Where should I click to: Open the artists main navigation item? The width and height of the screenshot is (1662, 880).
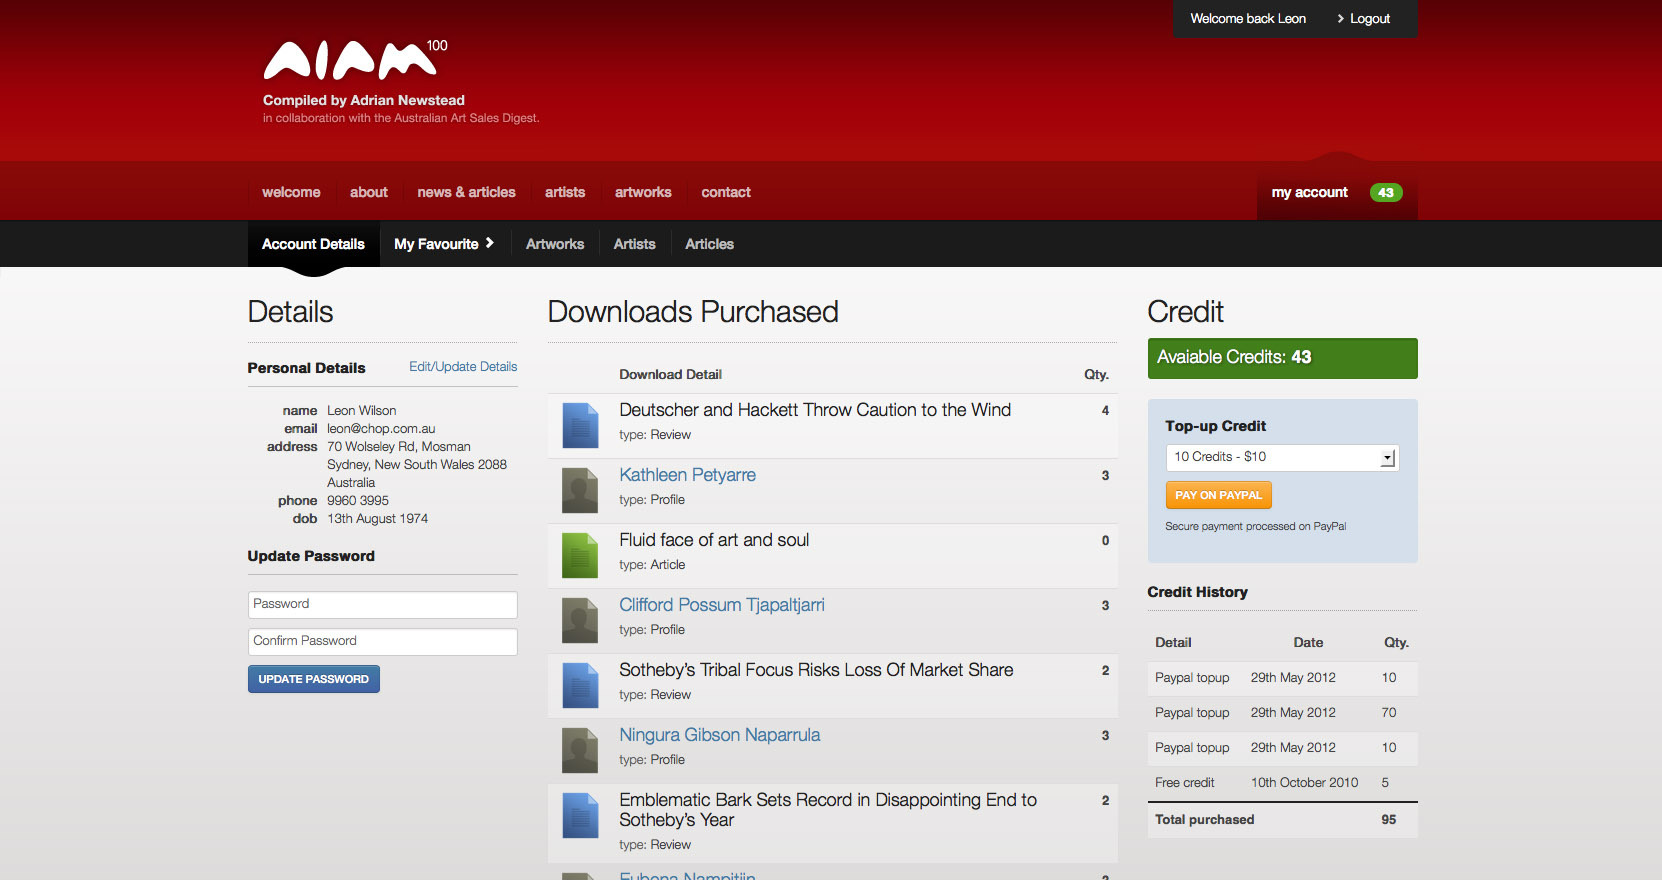[565, 192]
